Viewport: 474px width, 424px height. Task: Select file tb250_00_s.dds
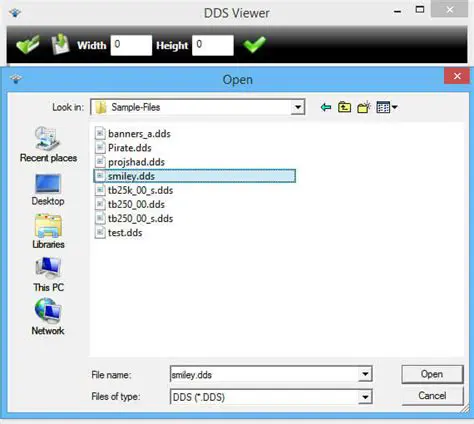click(x=140, y=219)
